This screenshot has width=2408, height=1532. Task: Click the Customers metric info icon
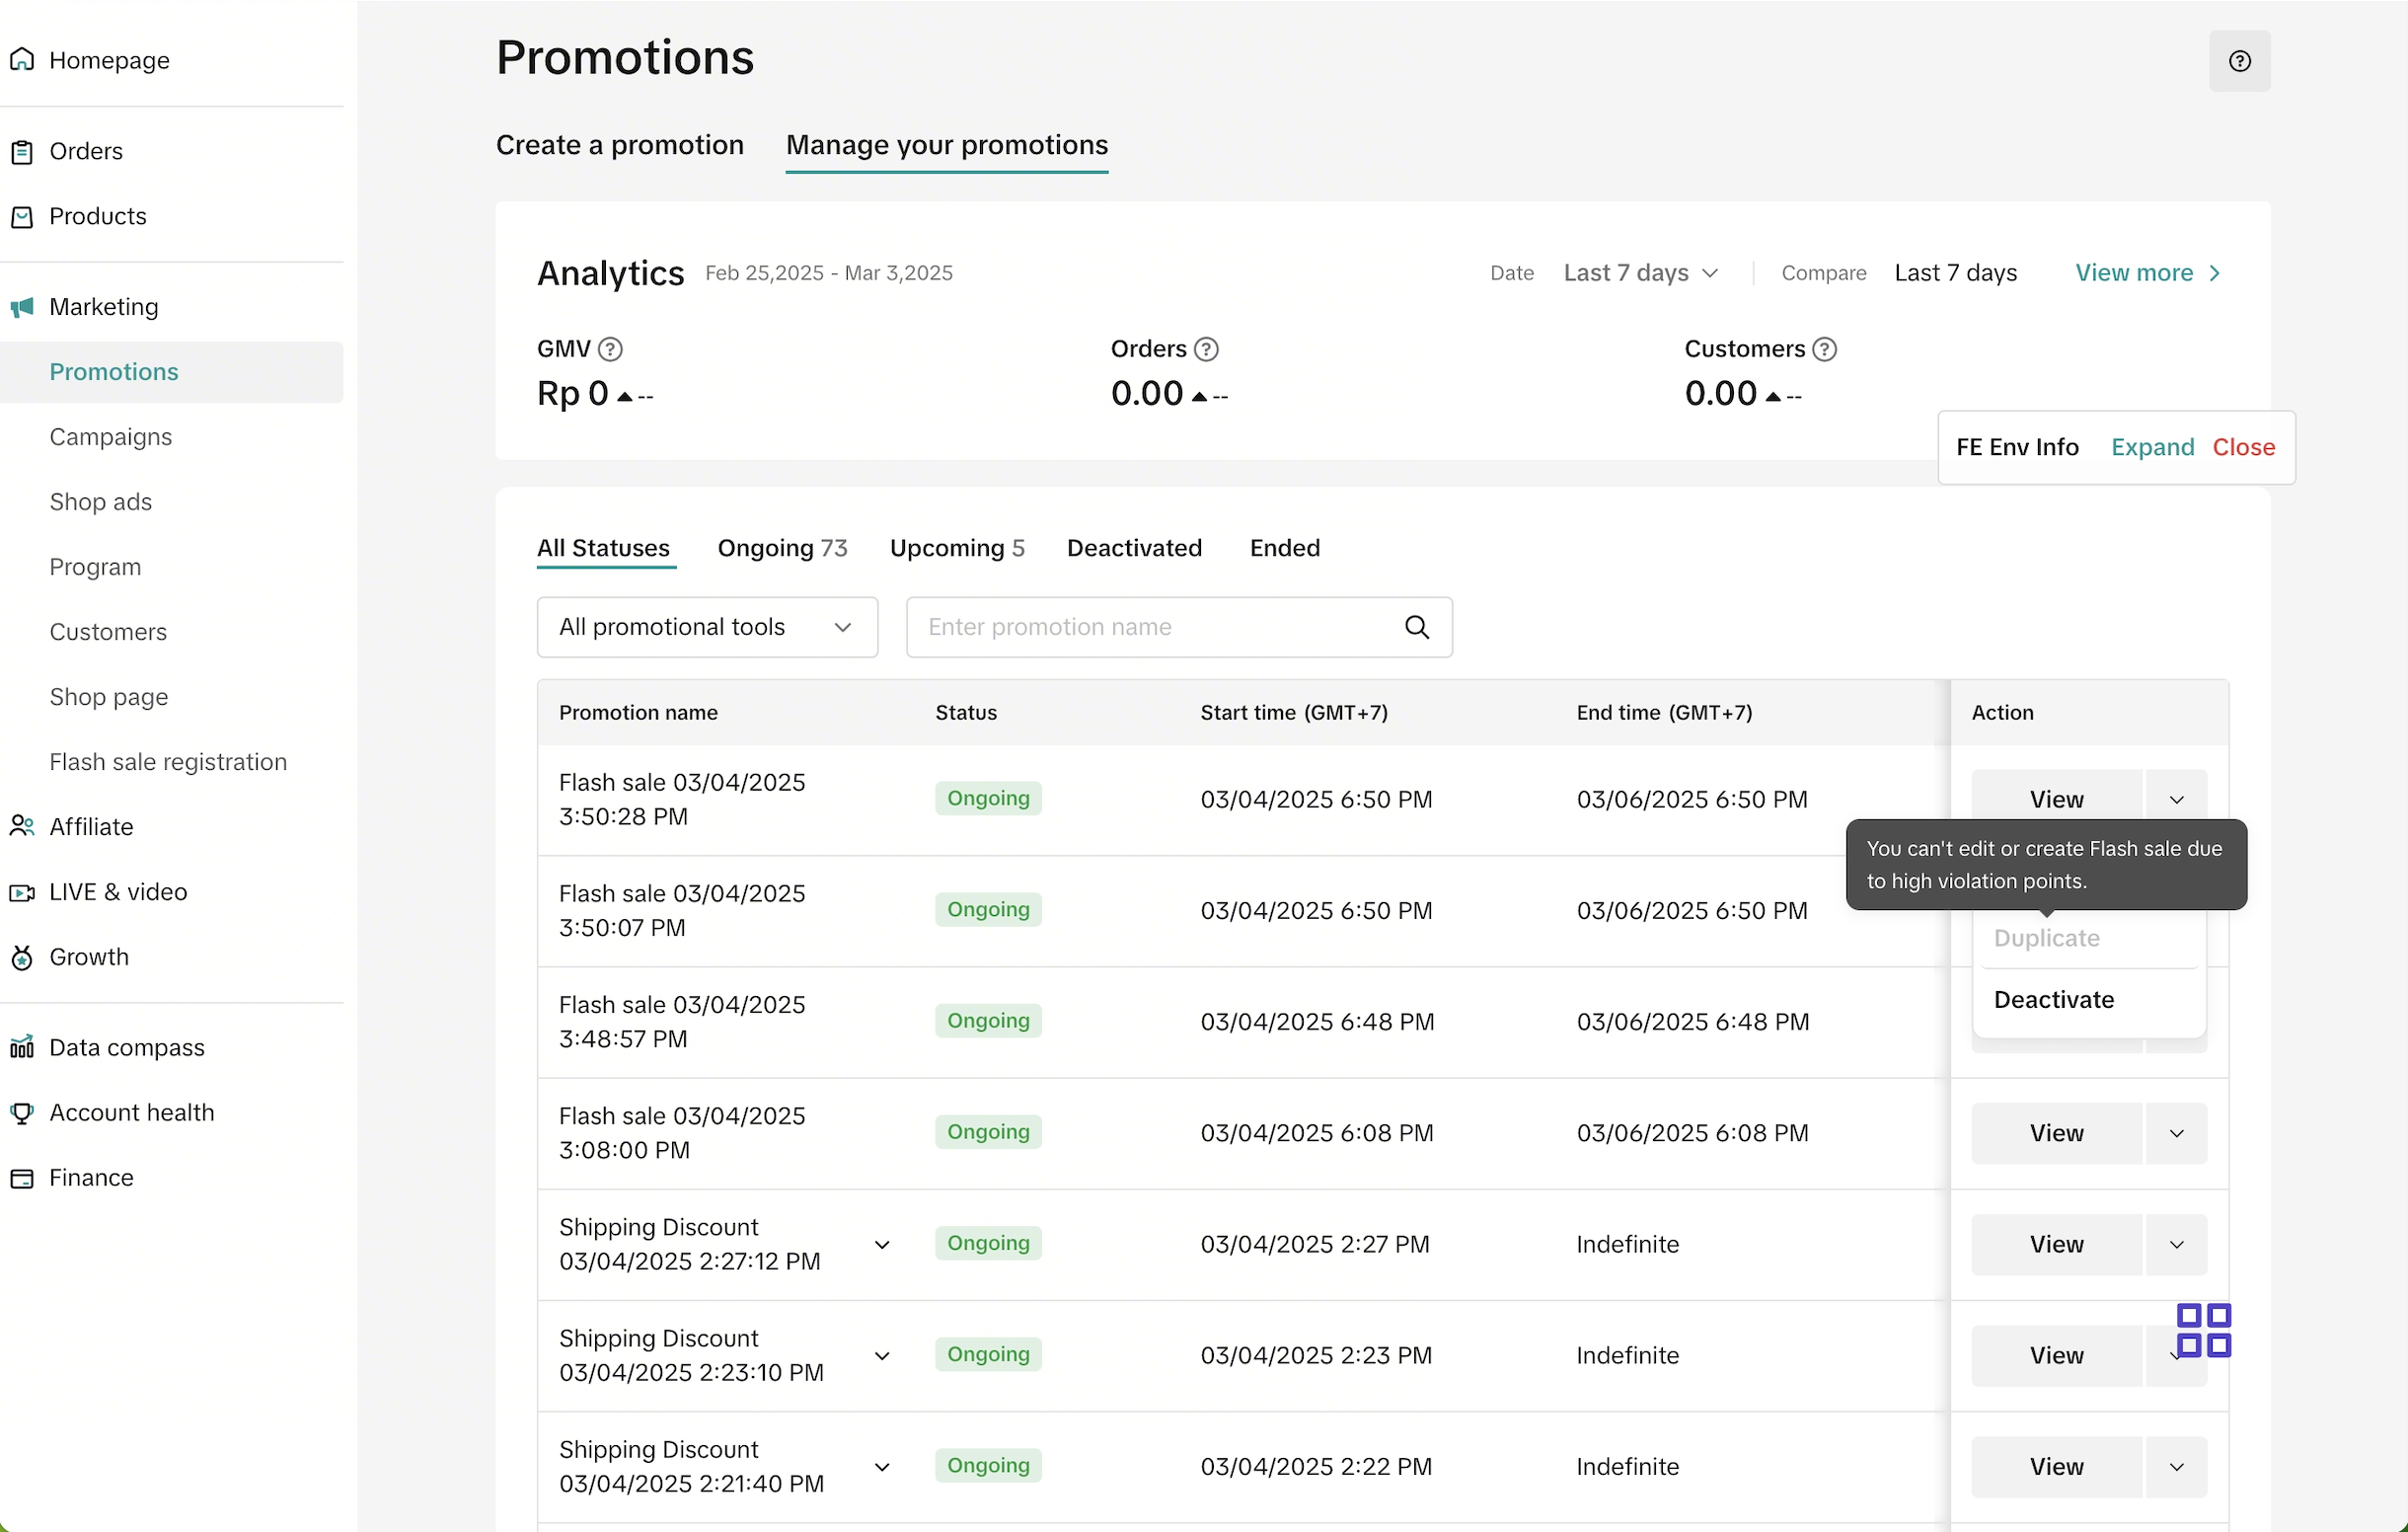point(1824,349)
